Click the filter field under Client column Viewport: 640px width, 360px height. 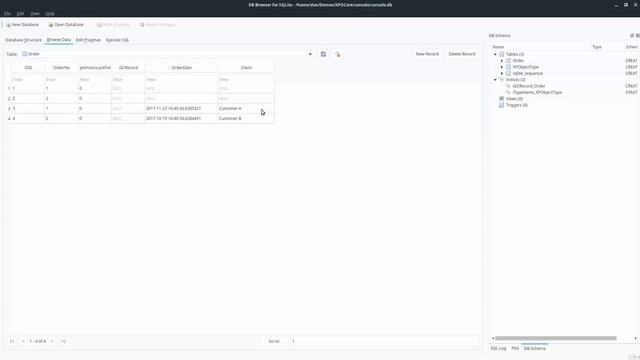click(x=246, y=80)
